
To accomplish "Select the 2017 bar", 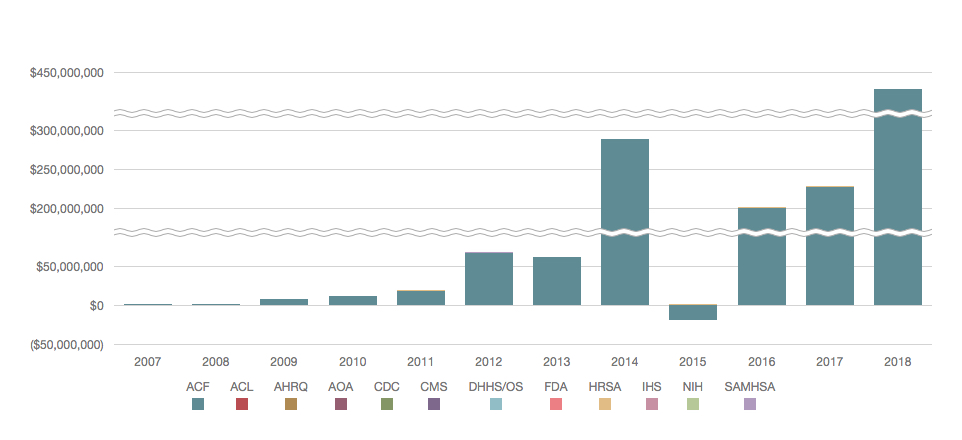I will (x=830, y=247).
